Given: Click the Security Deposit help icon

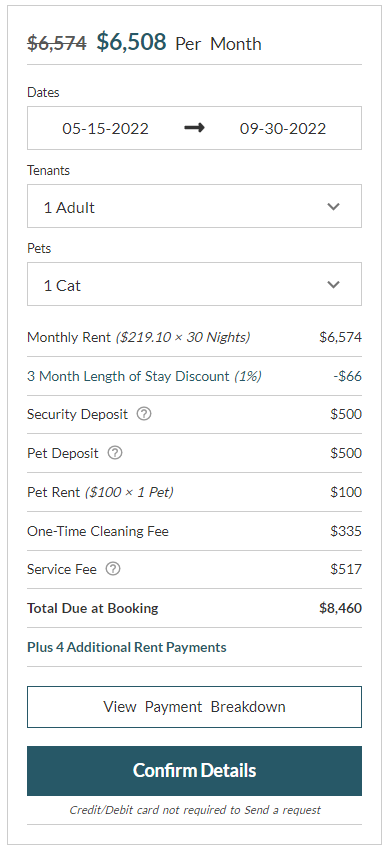Looking at the screenshot, I should click(144, 414).
